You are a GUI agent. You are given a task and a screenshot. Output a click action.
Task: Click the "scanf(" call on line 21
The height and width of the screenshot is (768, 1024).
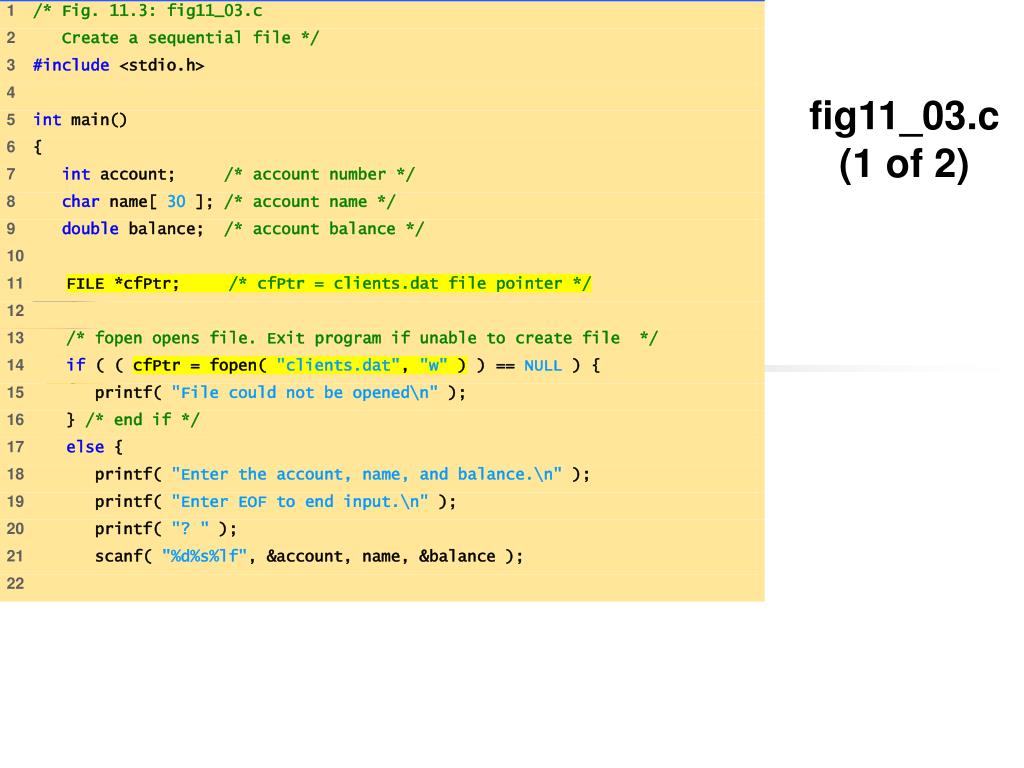pyautogui.click(x=123, y=556)
